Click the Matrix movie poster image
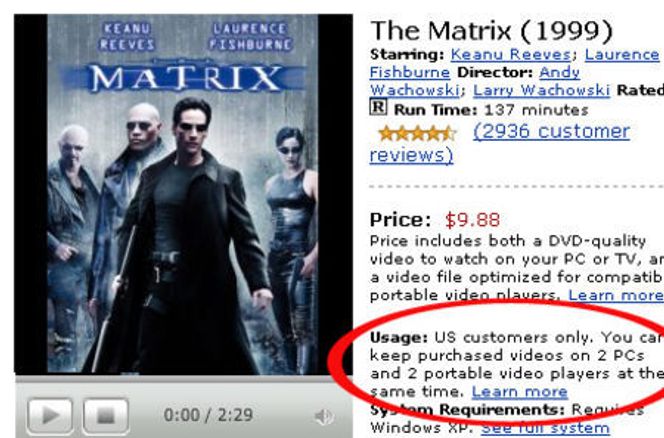Viewport: 664px width, 438px height. click(x=183, y=194)
